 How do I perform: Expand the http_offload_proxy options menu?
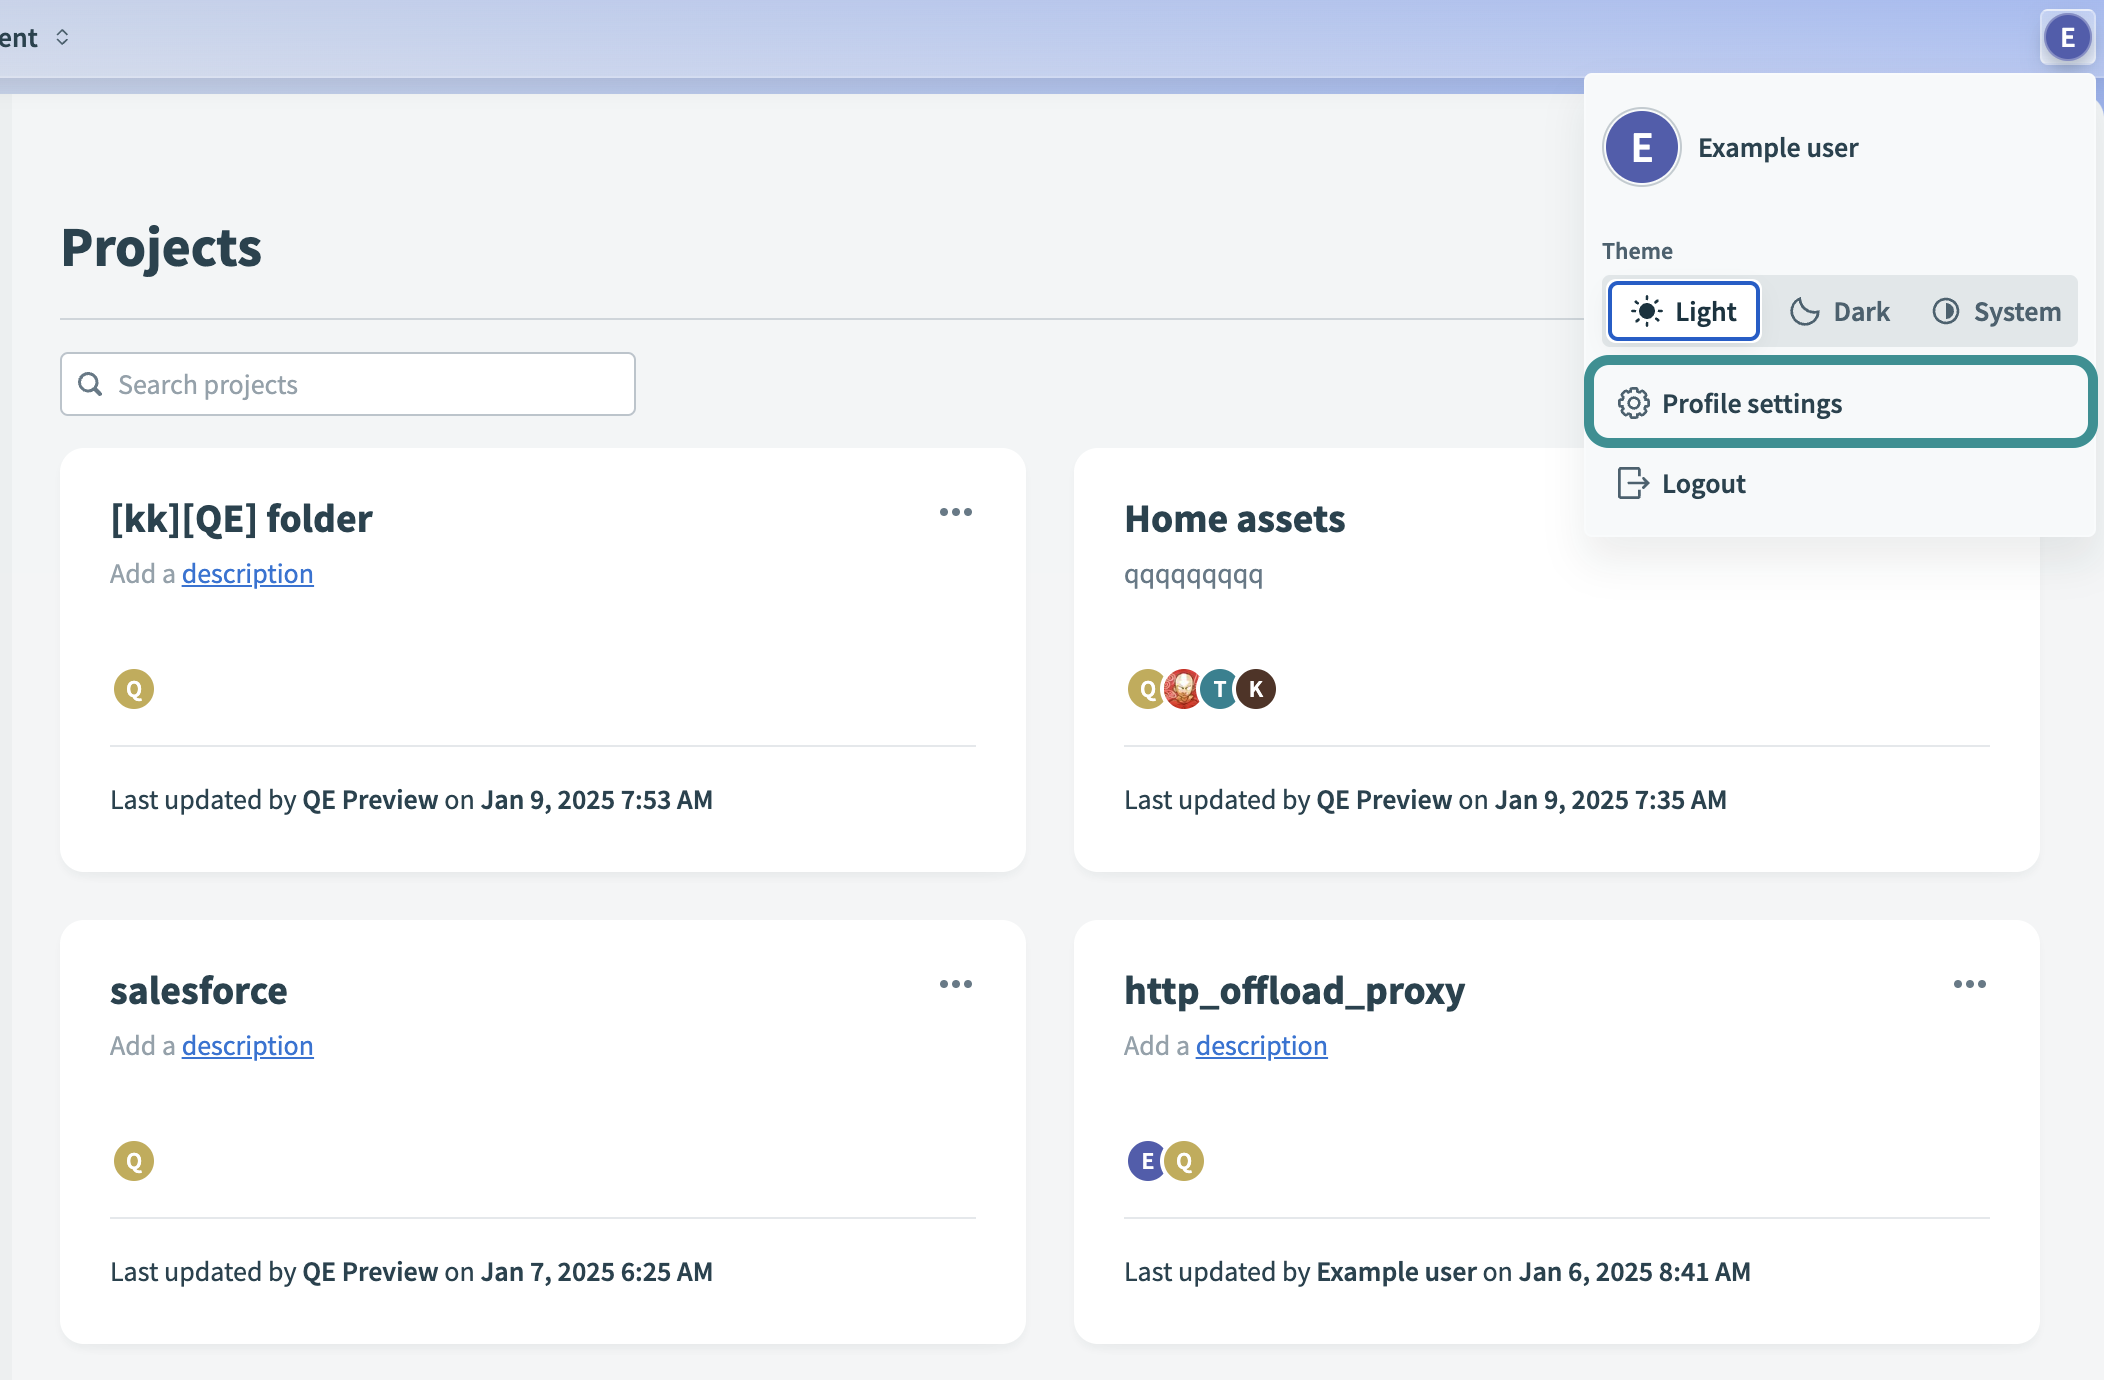[x=1969, y=984]
